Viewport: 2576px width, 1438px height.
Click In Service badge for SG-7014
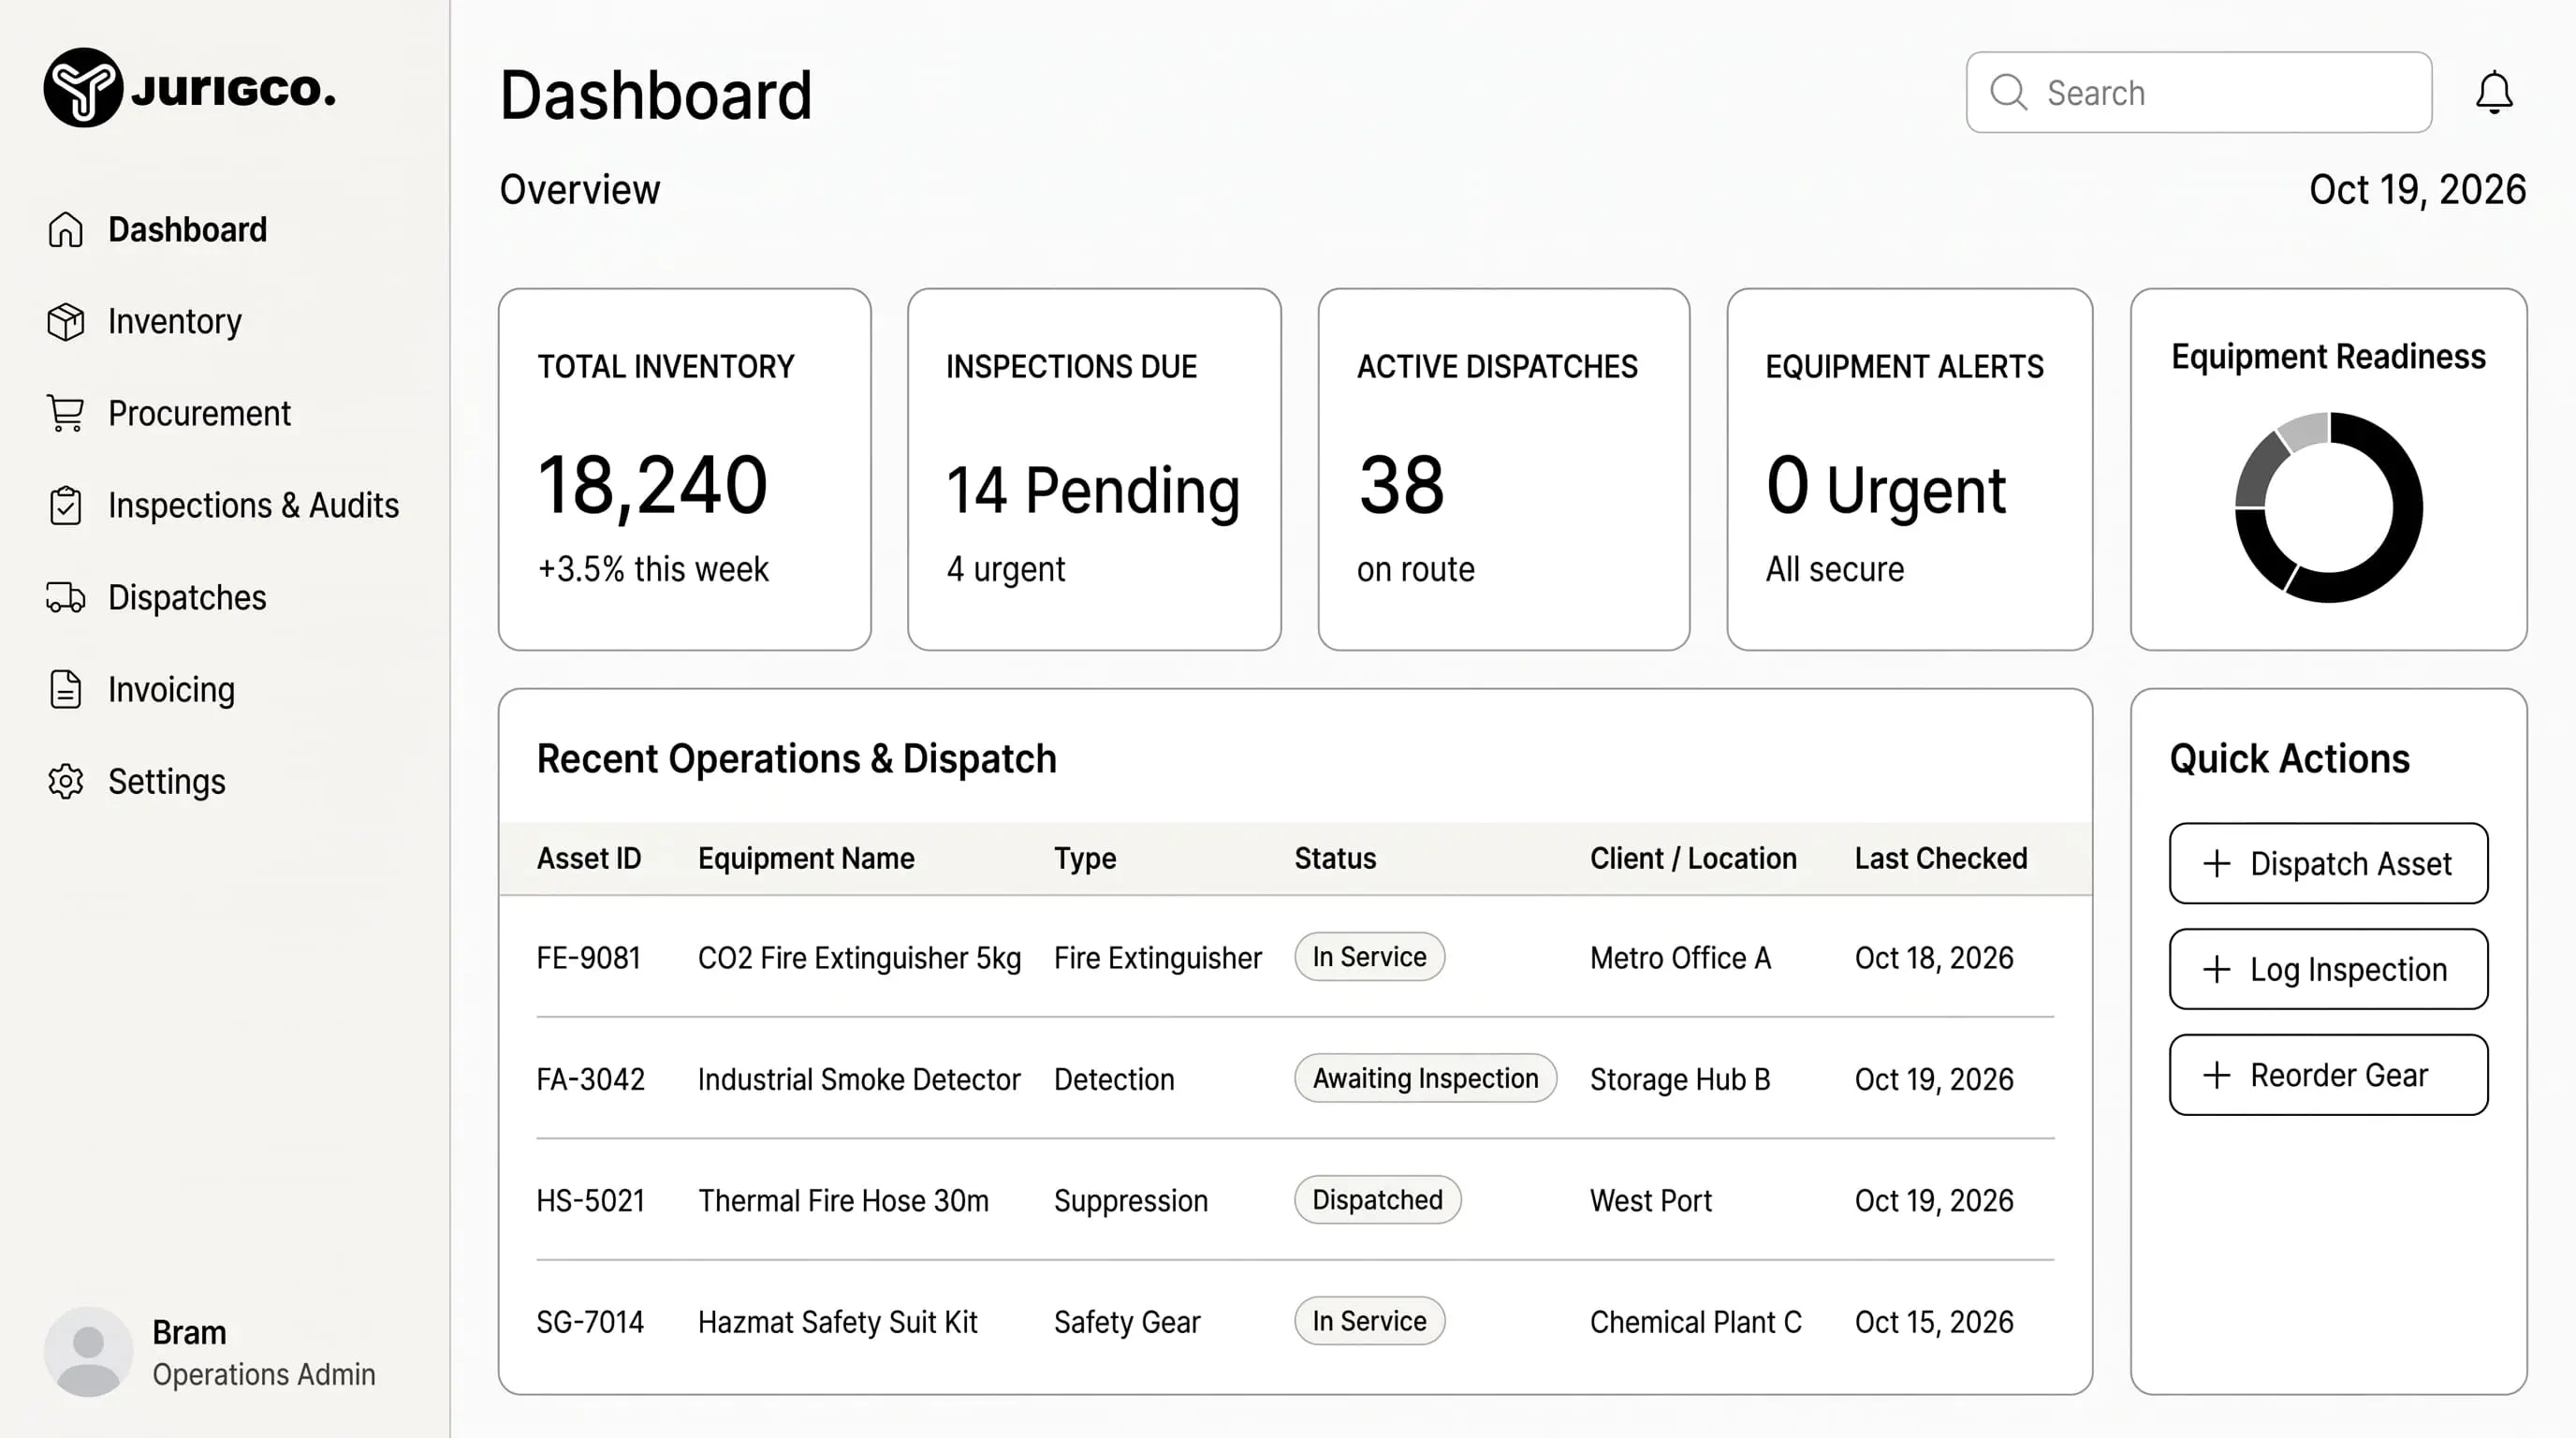point(1369,1320)
